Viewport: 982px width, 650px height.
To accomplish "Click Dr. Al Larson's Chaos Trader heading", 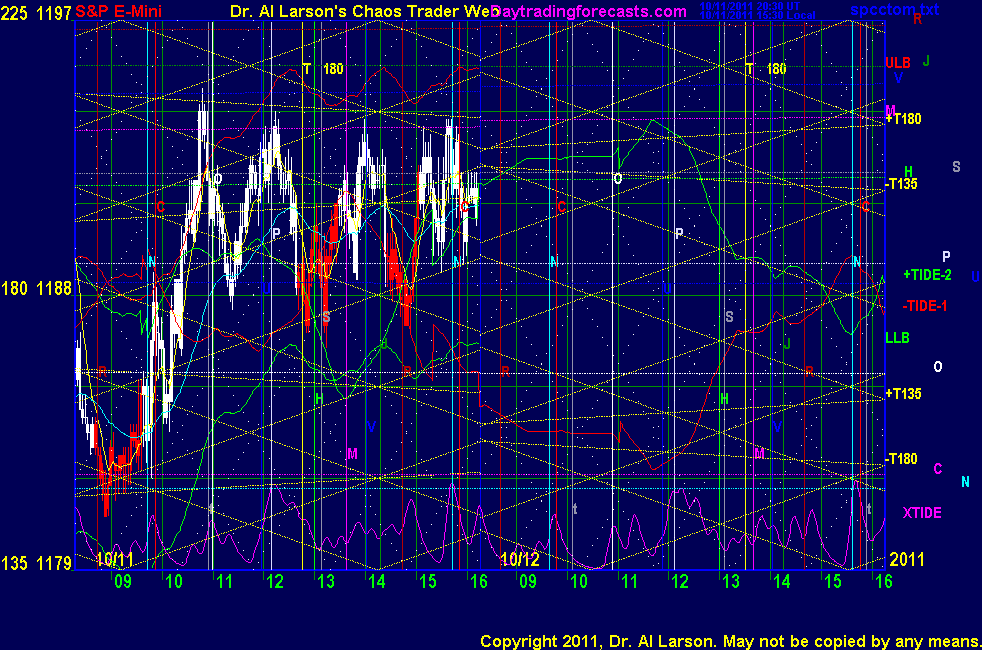I will click(364, 11).
